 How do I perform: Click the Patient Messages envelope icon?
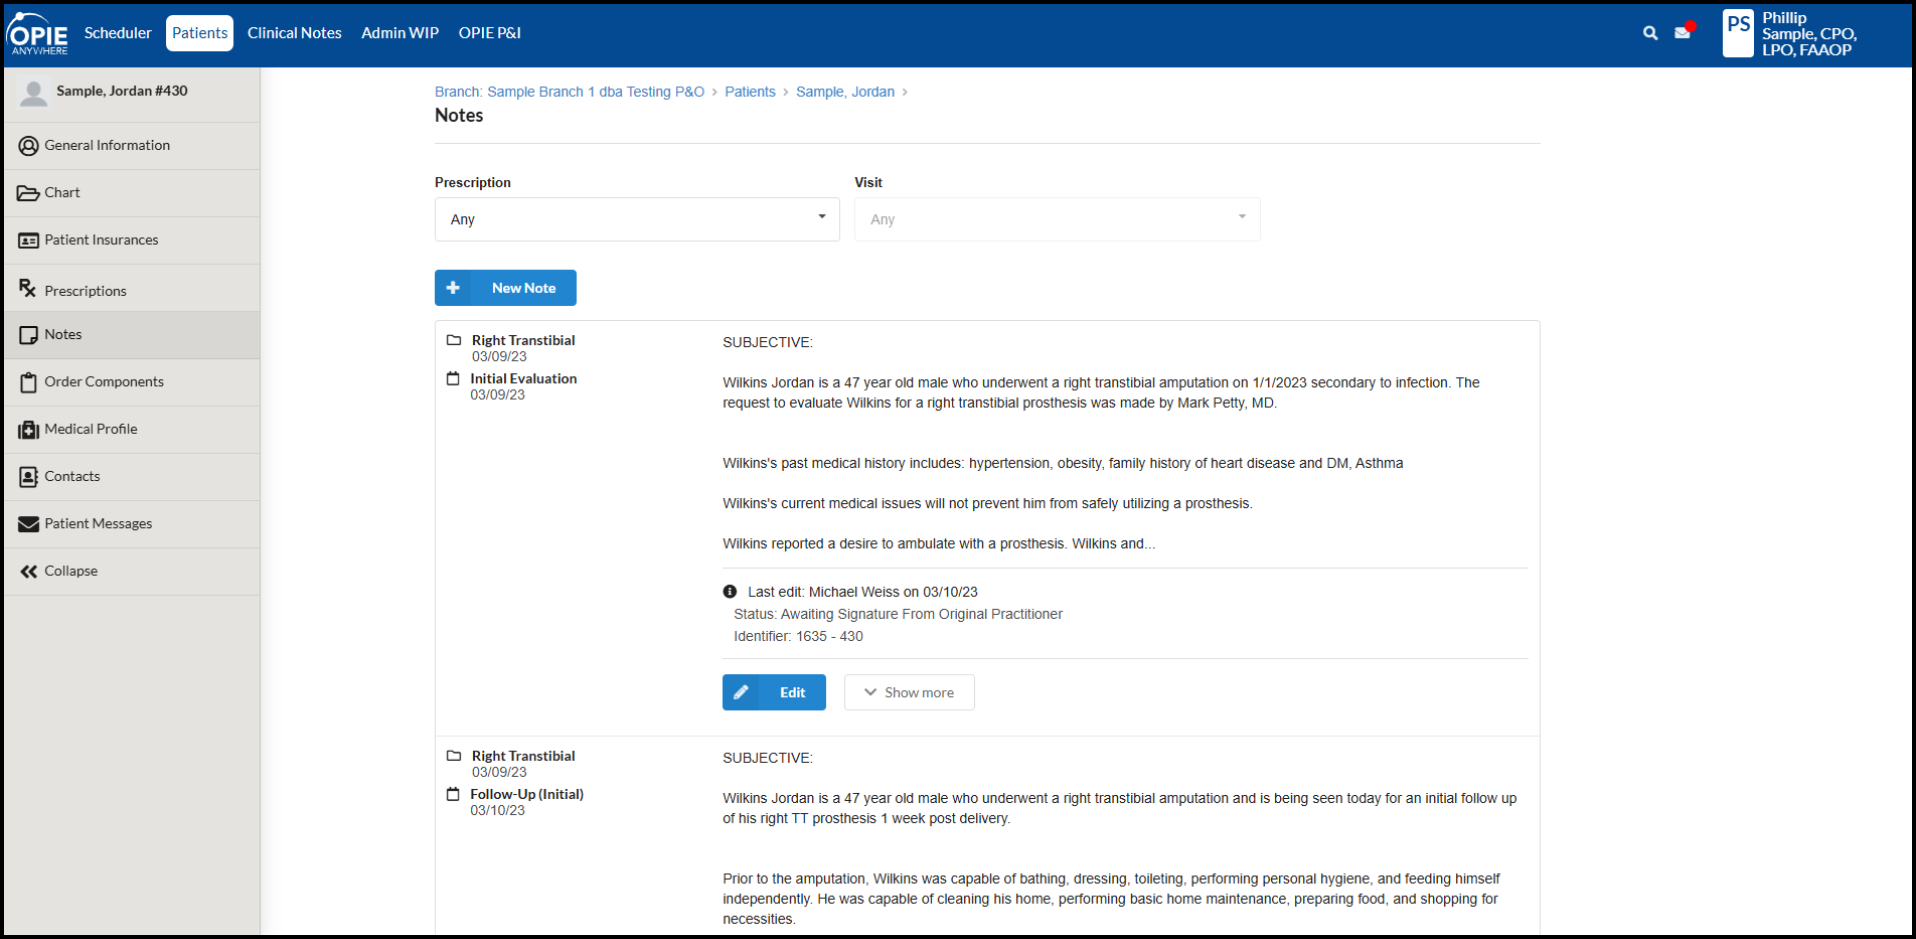29,524
